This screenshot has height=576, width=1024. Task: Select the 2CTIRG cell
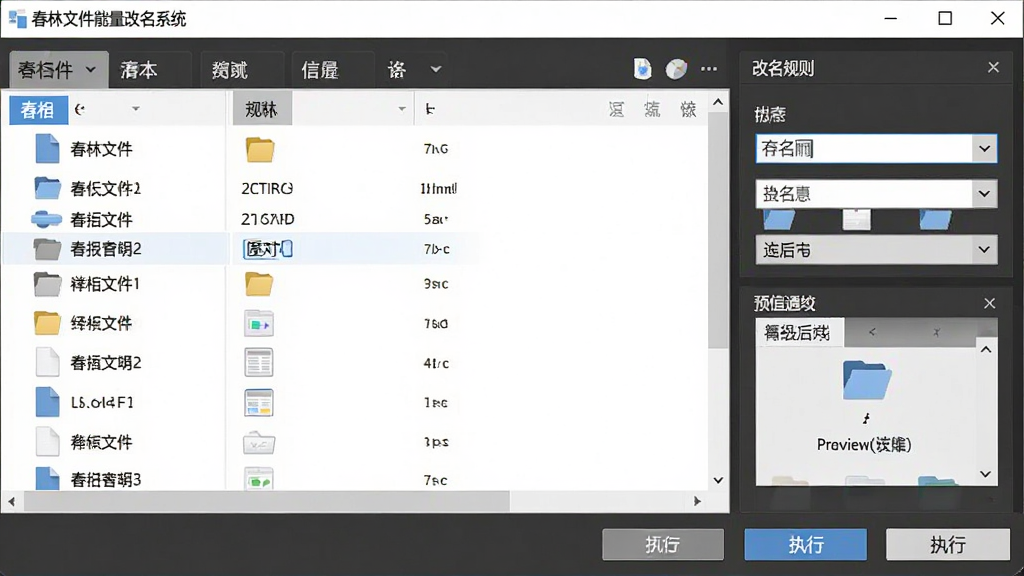pos(267,189)
